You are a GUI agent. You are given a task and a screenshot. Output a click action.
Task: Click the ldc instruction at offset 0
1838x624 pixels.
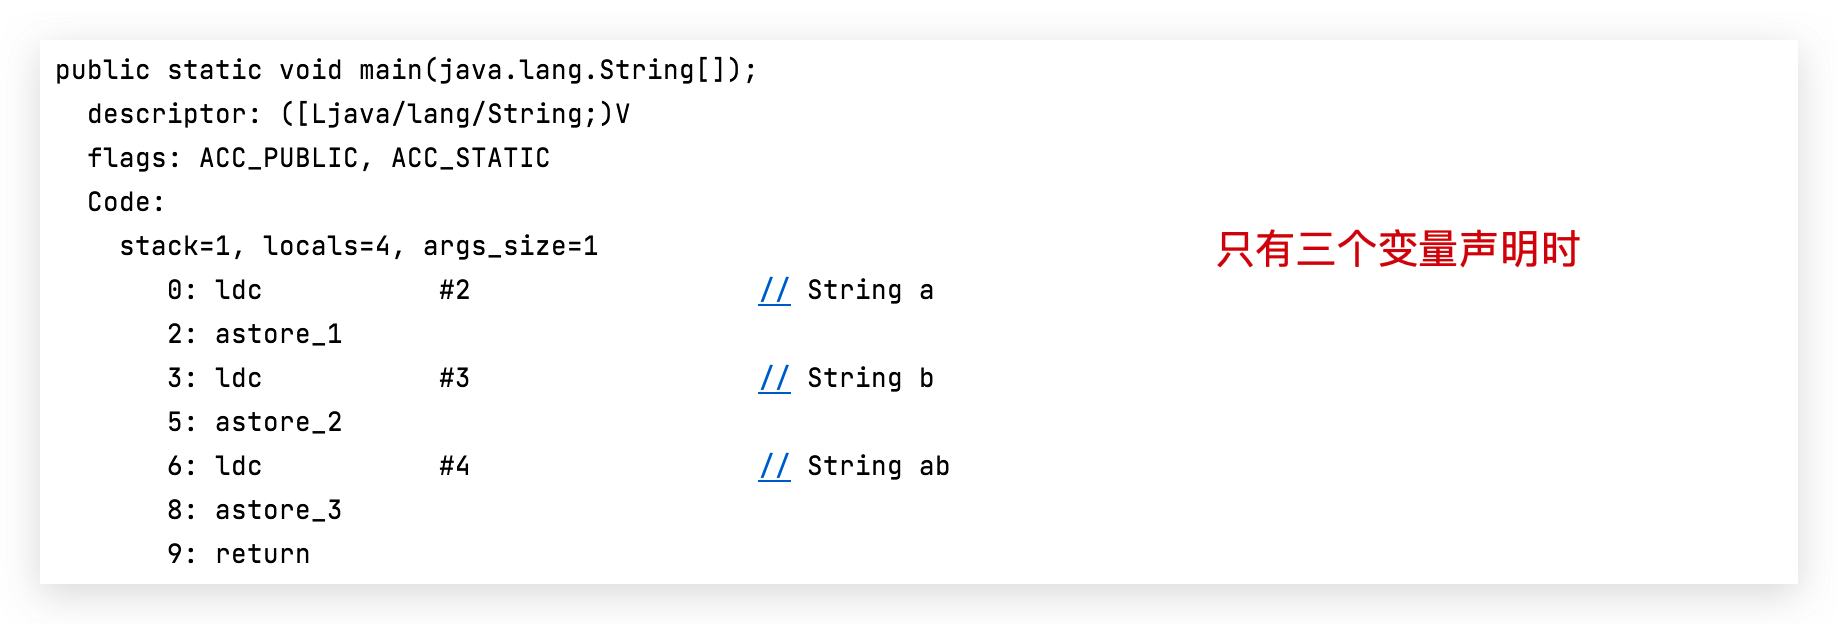point(238,290)
